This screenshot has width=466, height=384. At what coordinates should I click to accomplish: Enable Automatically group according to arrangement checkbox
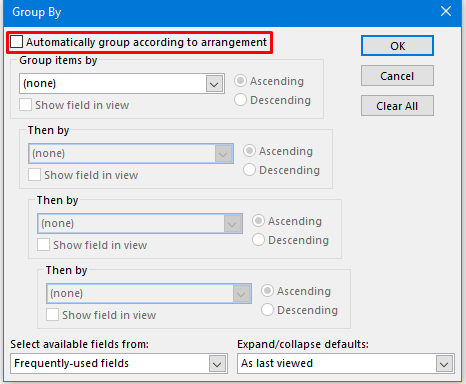(16, 42)
